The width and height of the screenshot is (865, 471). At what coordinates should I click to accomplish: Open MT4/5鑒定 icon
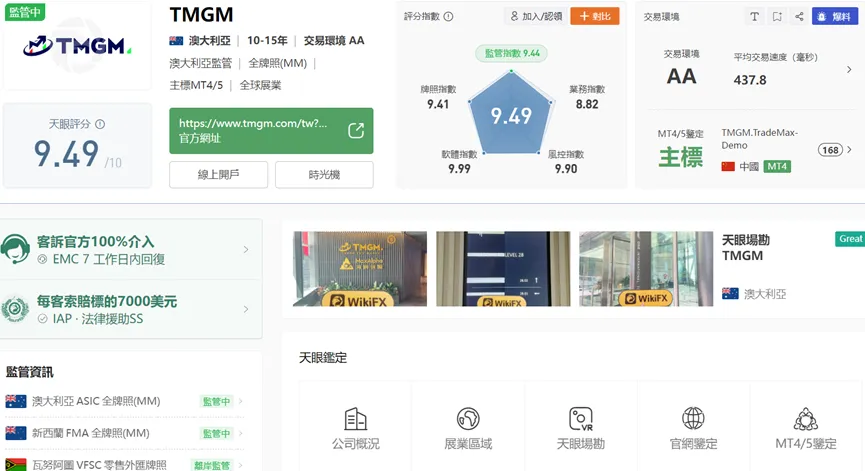[805, 419]
